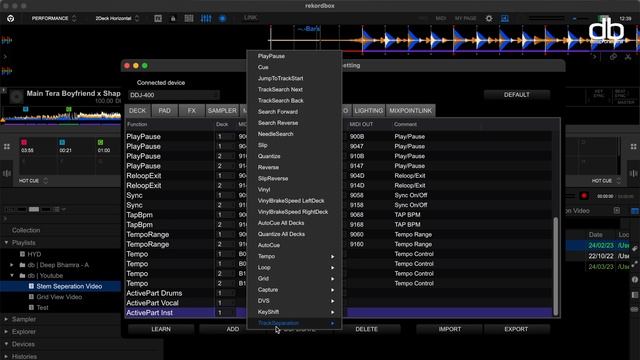Expand the DVS submenu
640x360 pixels.
[x=294, y=301]
